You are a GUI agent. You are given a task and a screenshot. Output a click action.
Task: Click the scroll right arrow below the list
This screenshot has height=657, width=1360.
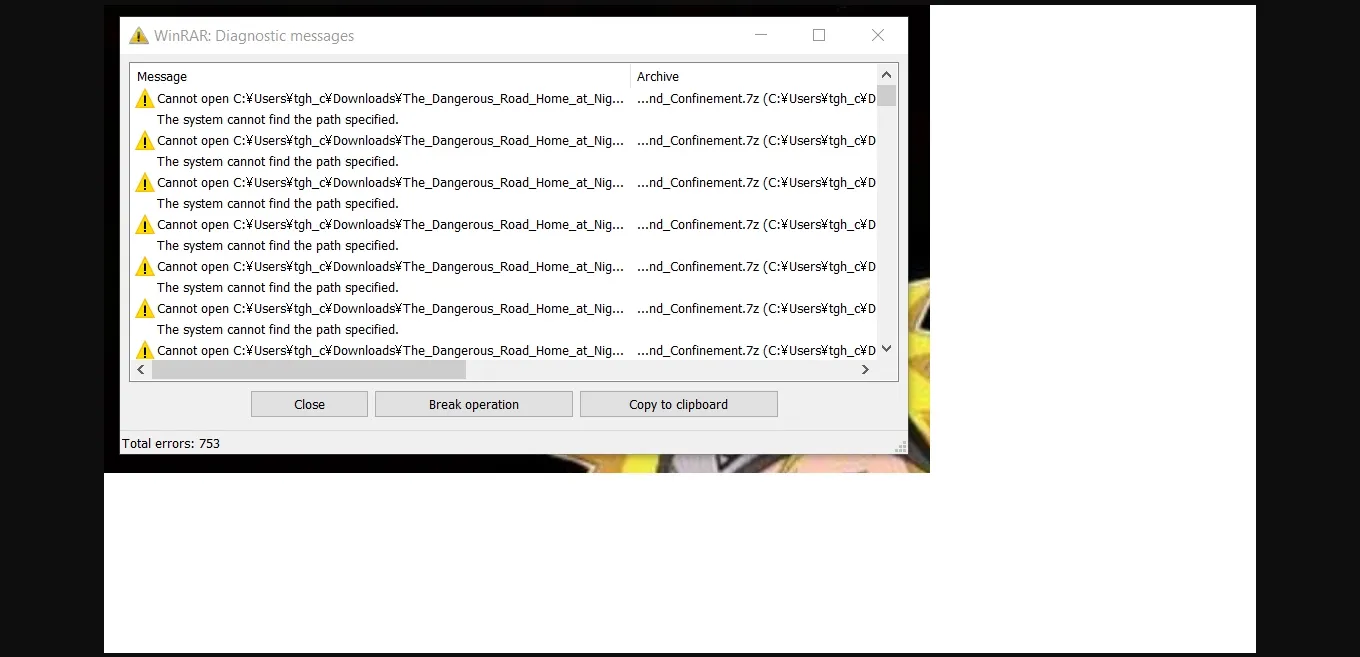coord(865,370)
